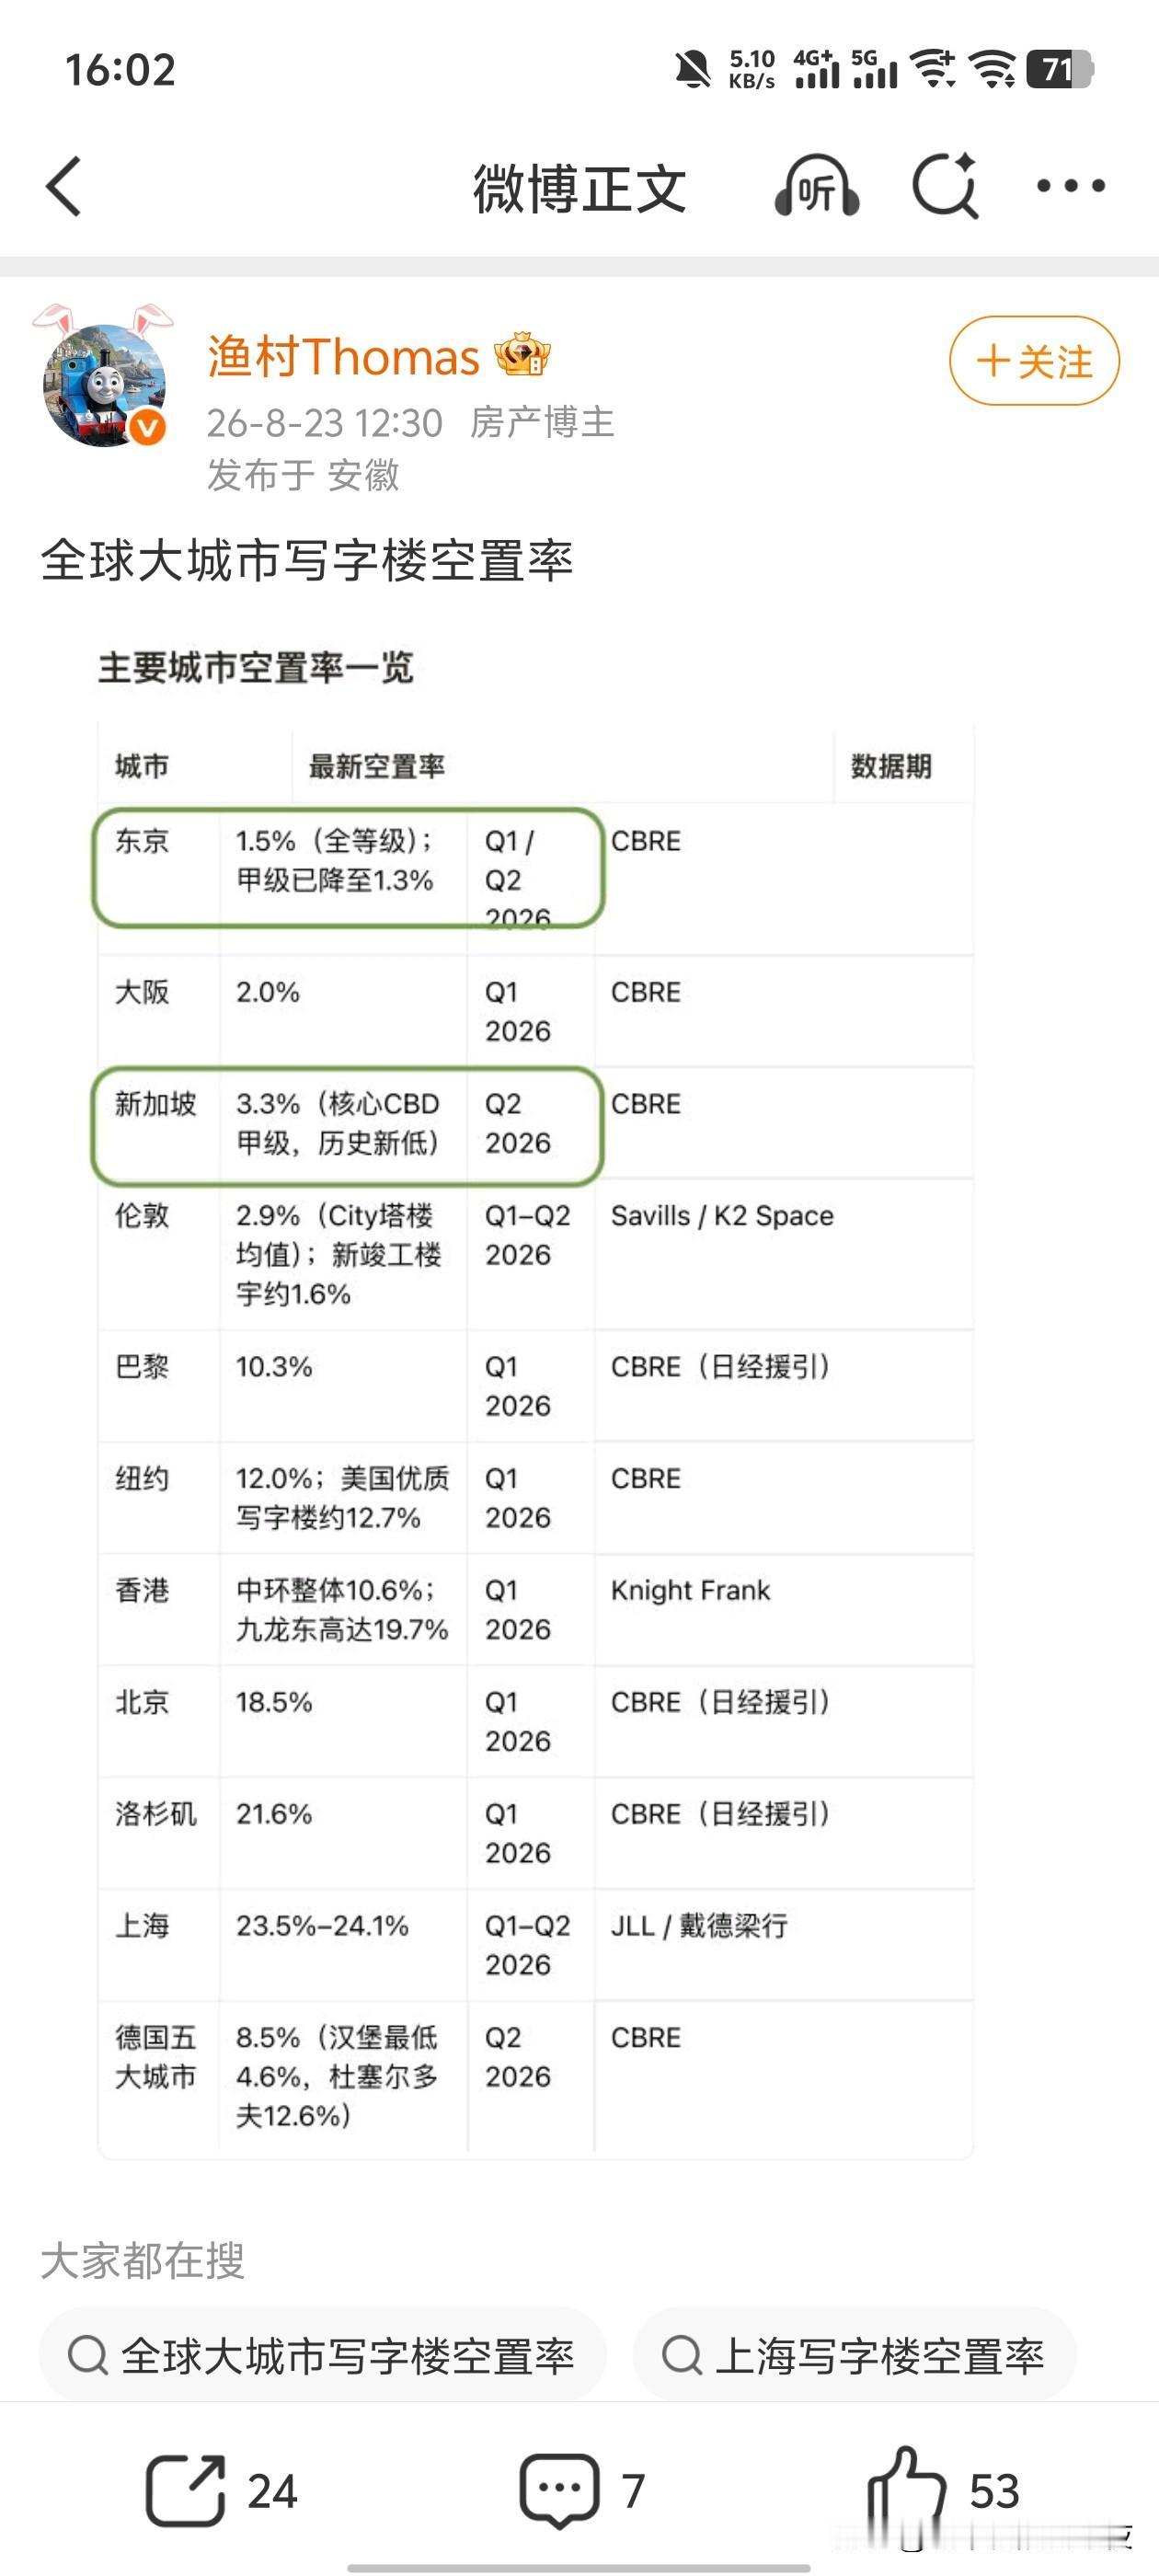Image resolution: width=1159 pixels, height=2576 pixels.
Task: Open the vacancy rate table image
Action: 536,1398
